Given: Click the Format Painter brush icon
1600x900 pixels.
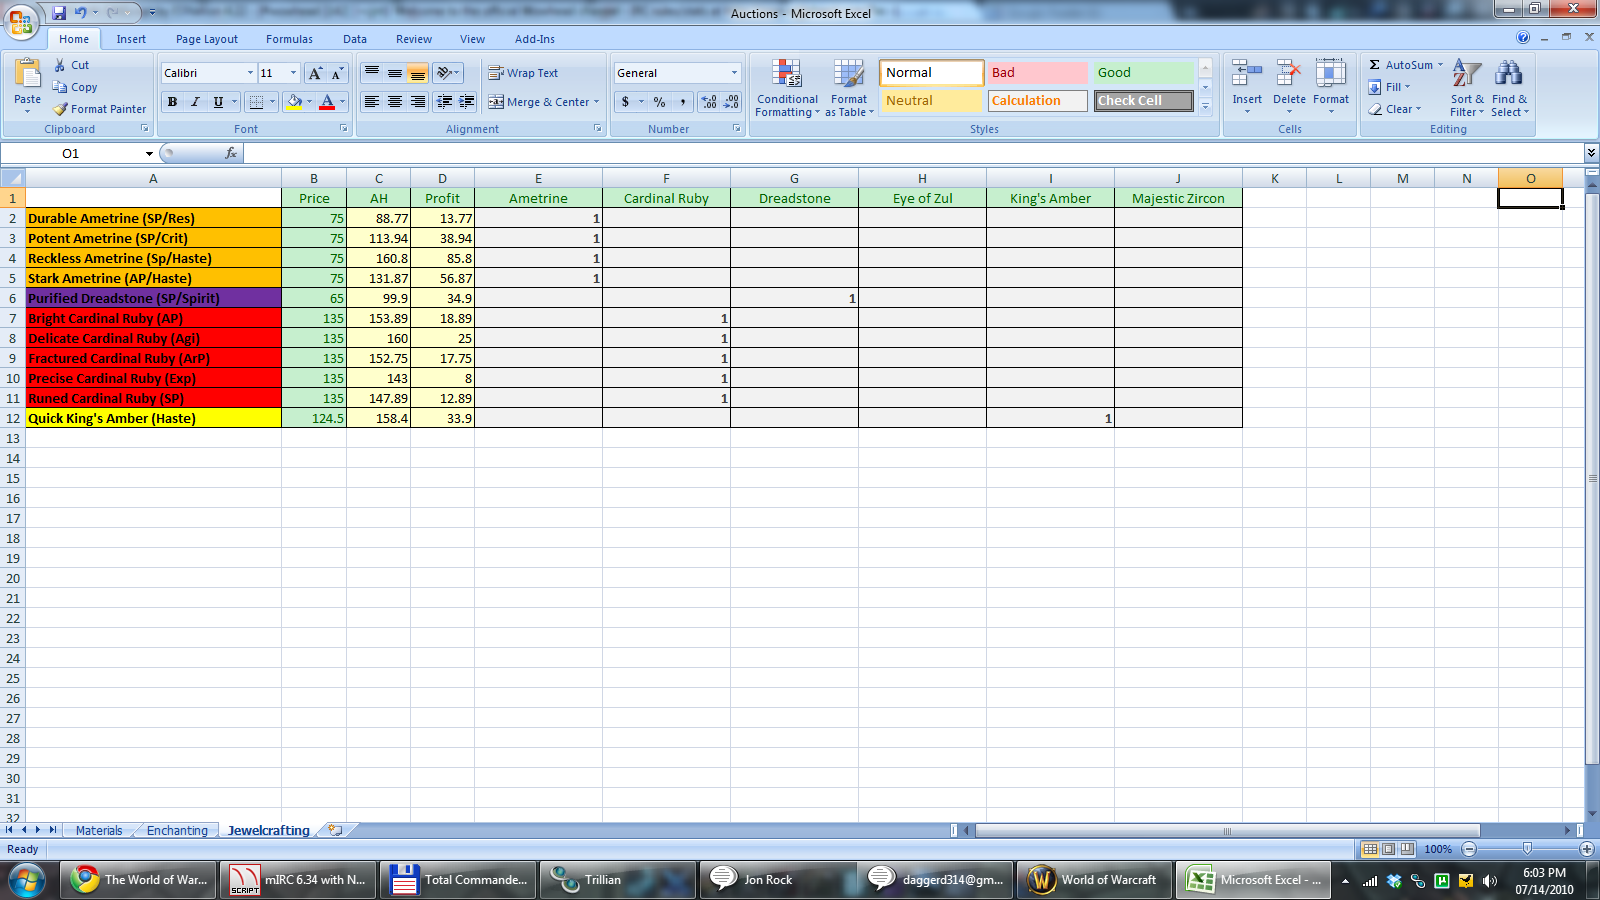Looking at the screenshot, I should coord(61,109).
